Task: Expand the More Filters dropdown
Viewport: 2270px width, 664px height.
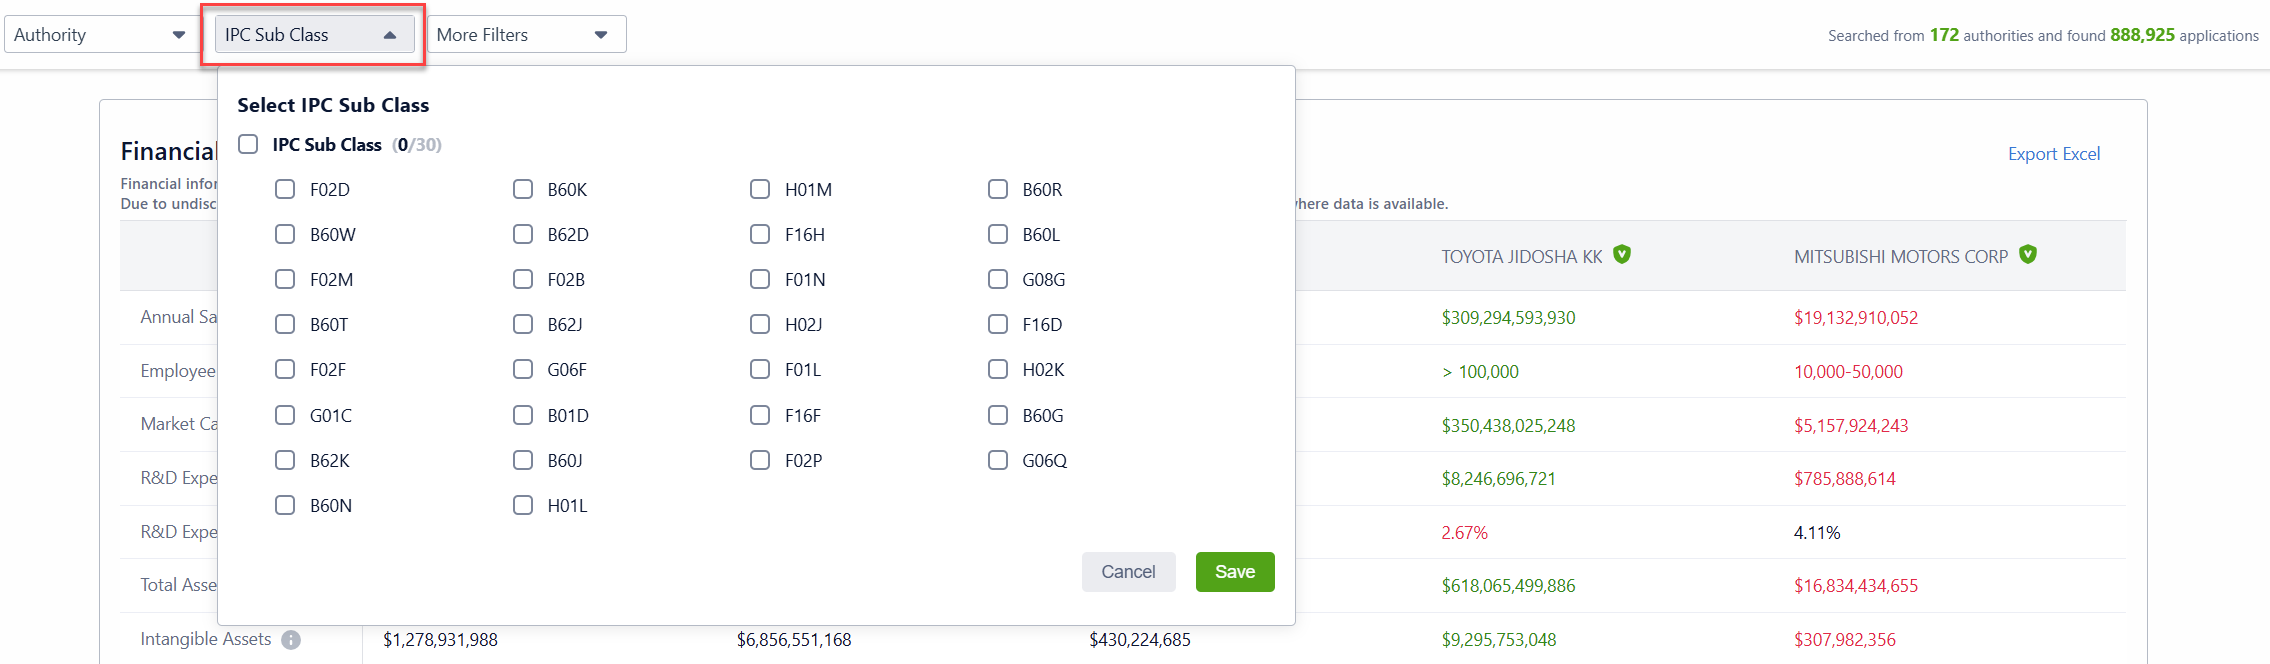Action: [x=526, y=35]
